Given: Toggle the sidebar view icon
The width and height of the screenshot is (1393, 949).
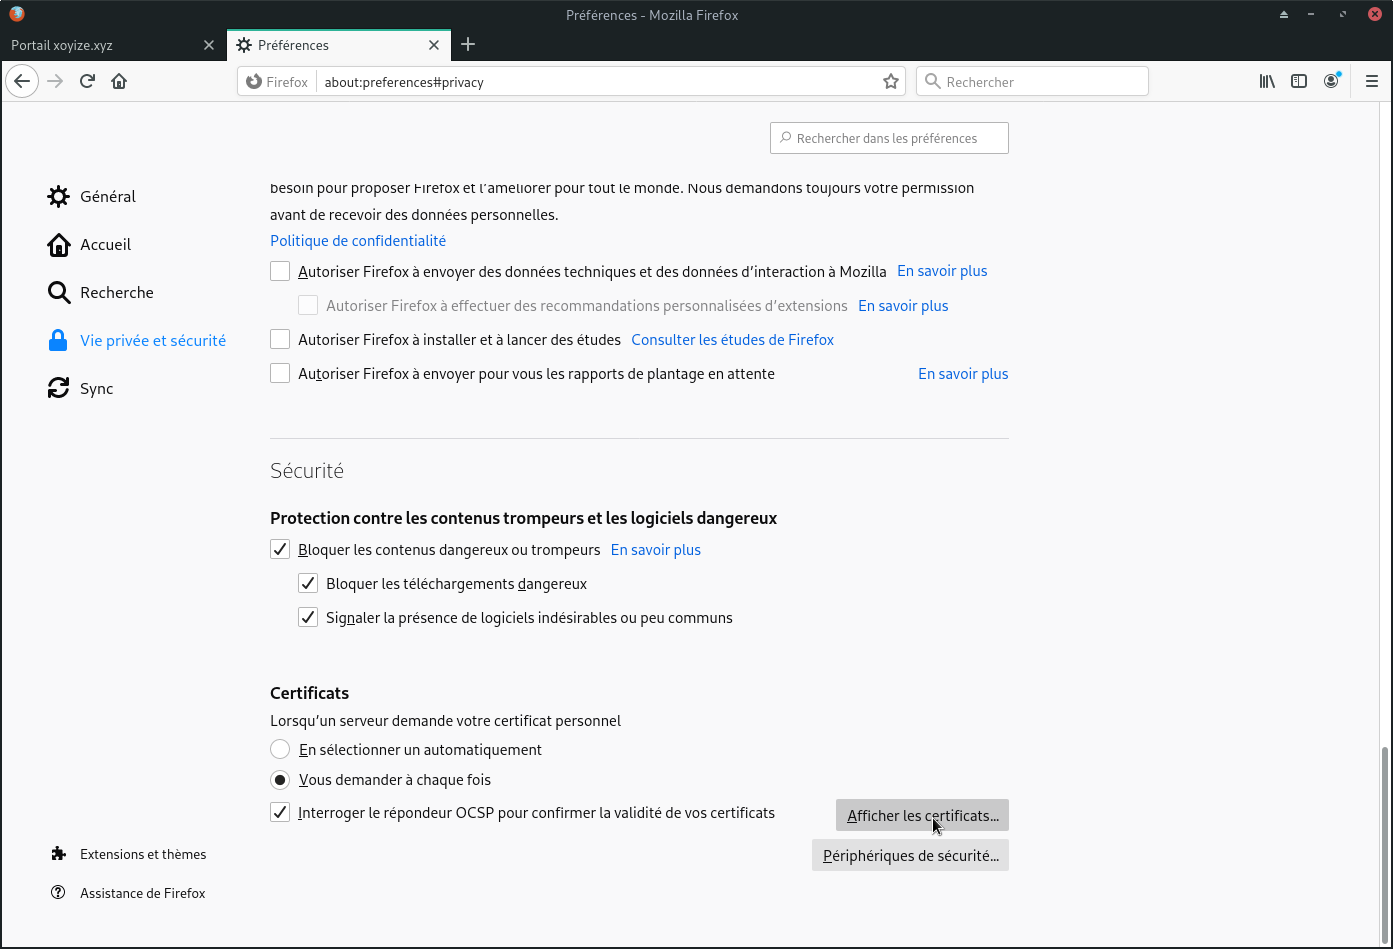Looking at the screenshot, I should [x=1299, y=81].
